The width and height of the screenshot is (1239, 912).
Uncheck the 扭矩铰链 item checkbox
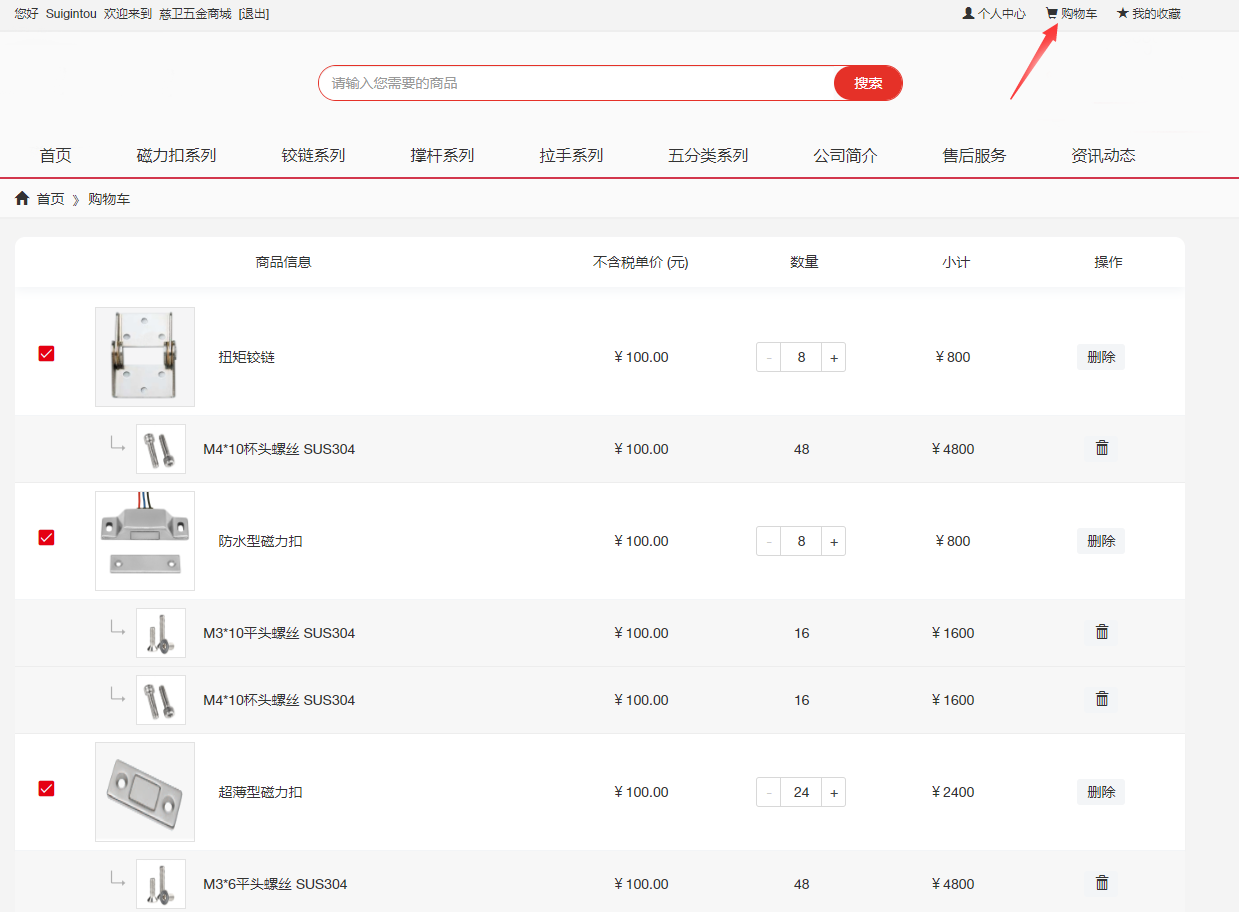pyautogui.click(x=46, y=354)
